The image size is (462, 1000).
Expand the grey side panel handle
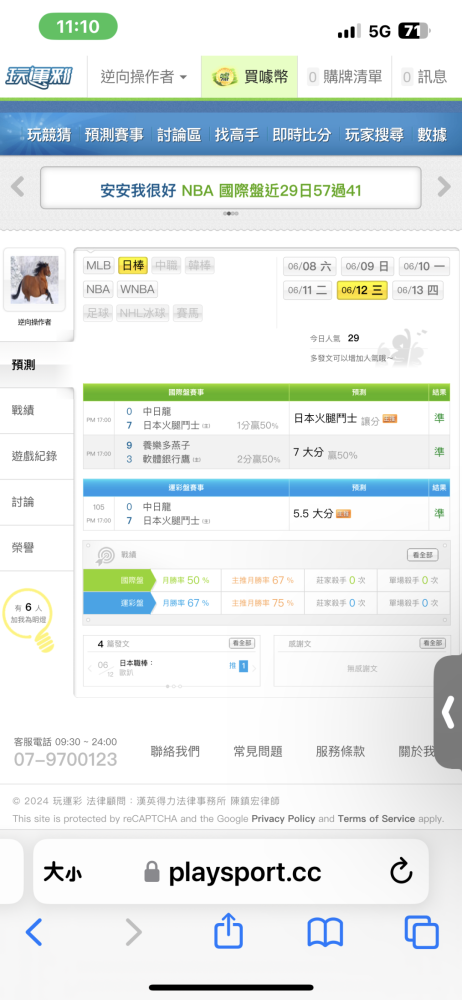pos(449,712)
